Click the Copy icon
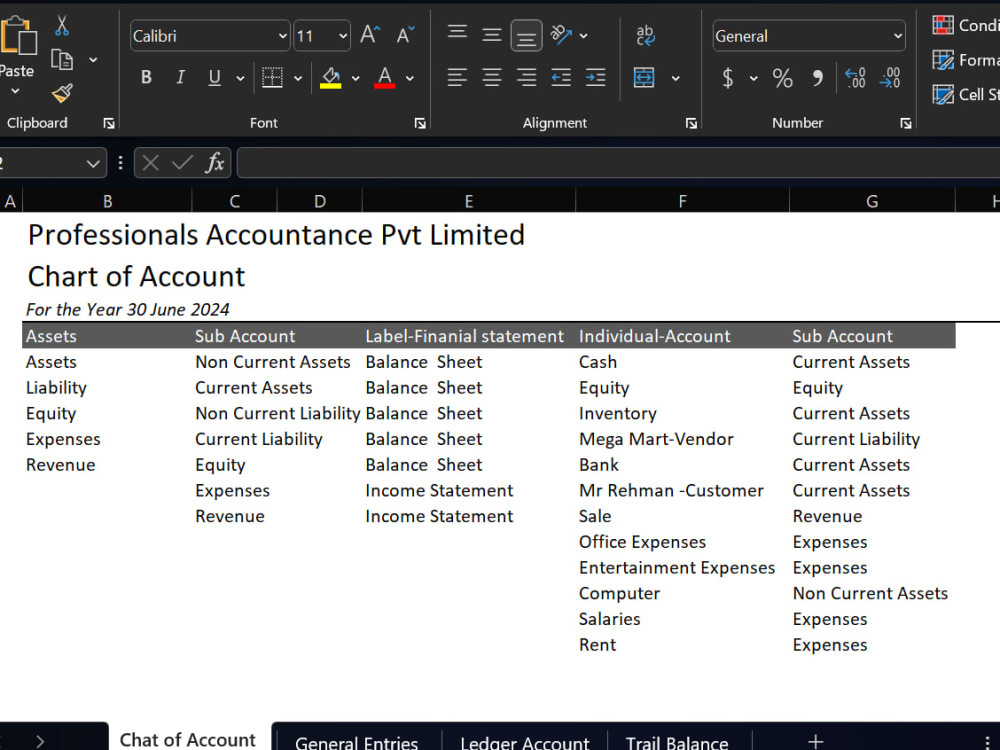 (62, 59)
